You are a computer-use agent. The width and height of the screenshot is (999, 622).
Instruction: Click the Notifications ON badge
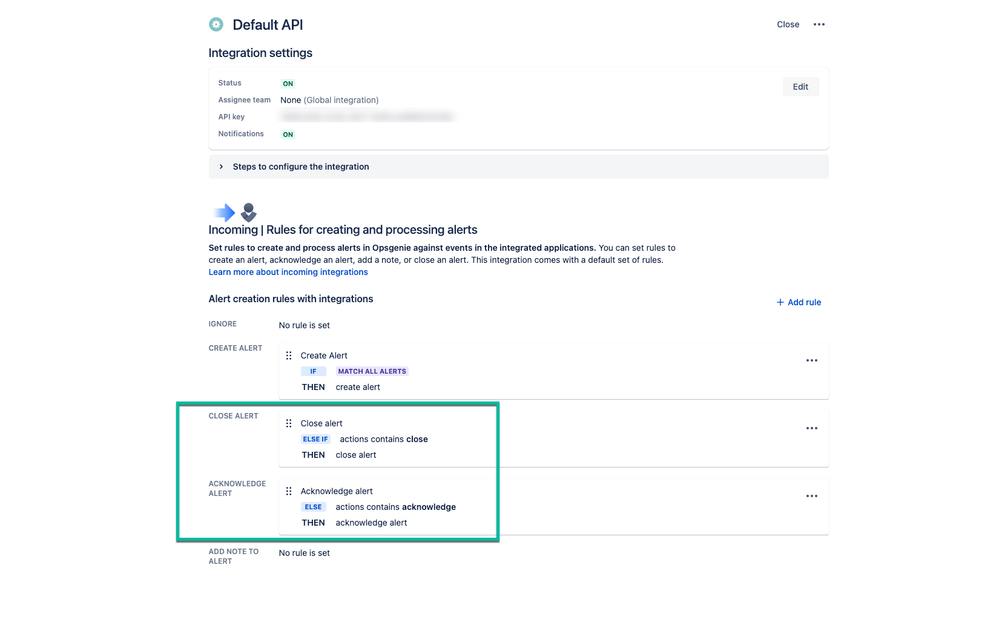[288, 134]
